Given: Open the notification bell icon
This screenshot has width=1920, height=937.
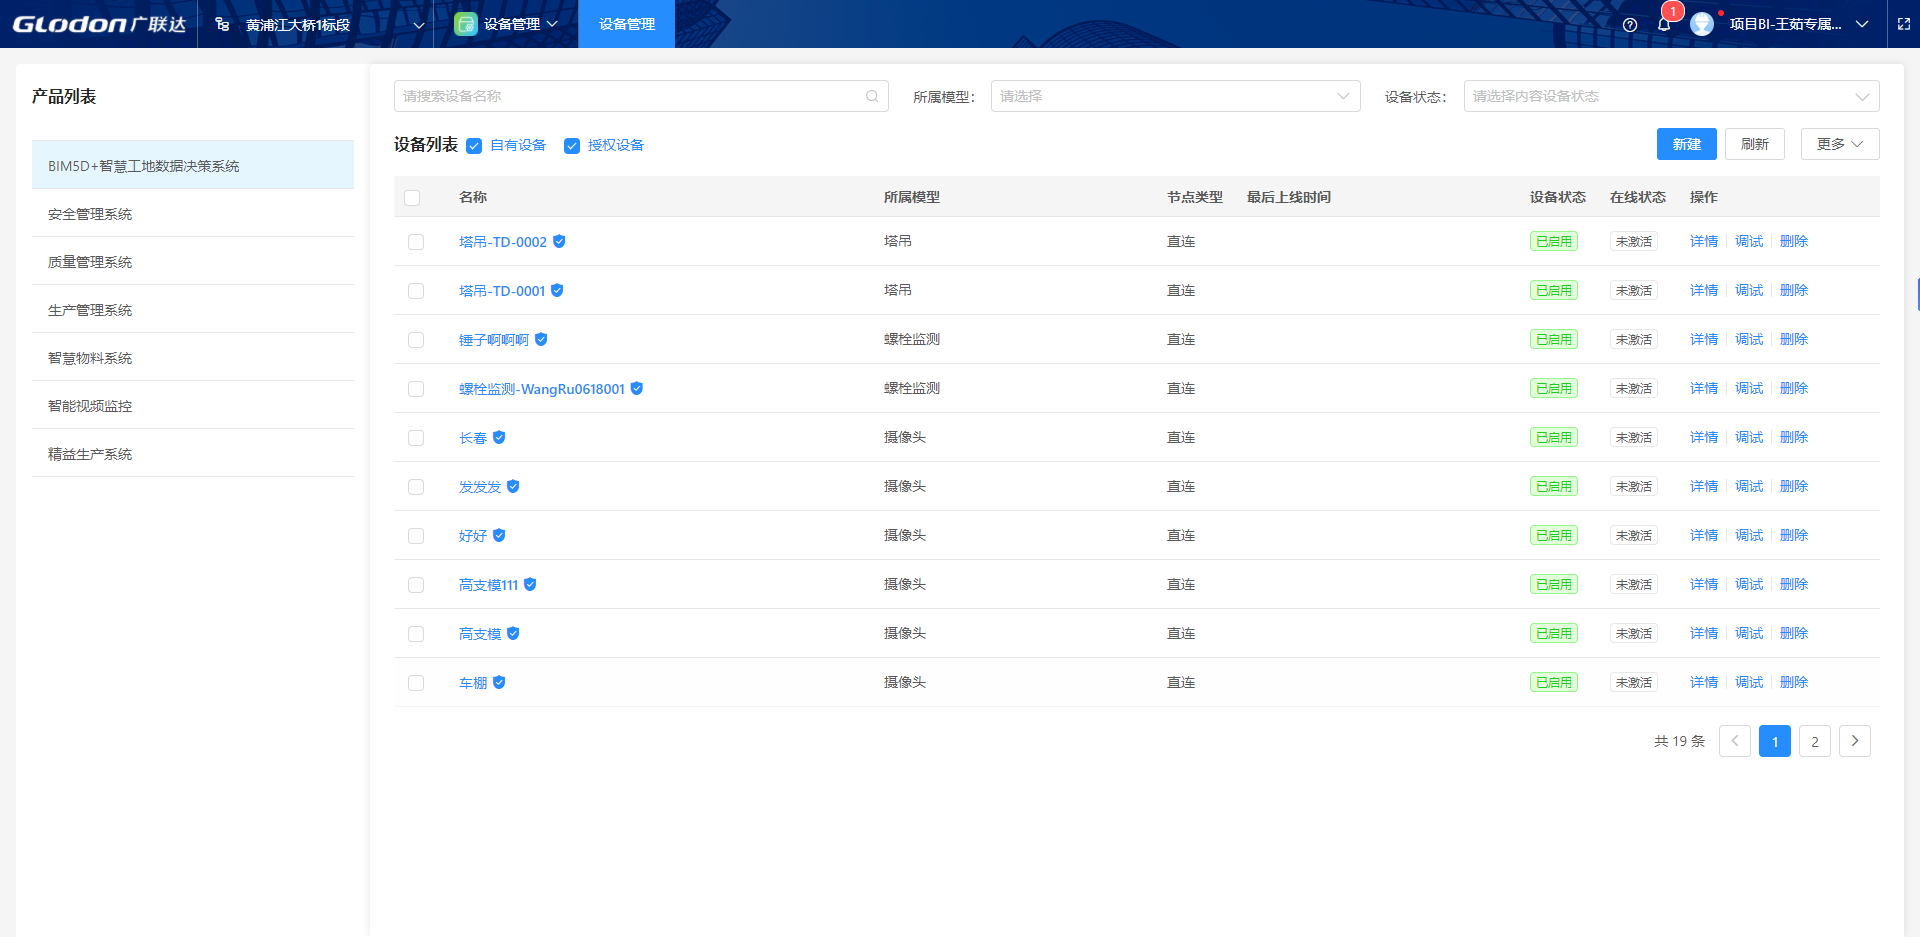Looking at the screenshot, I should pos(1664,25).
